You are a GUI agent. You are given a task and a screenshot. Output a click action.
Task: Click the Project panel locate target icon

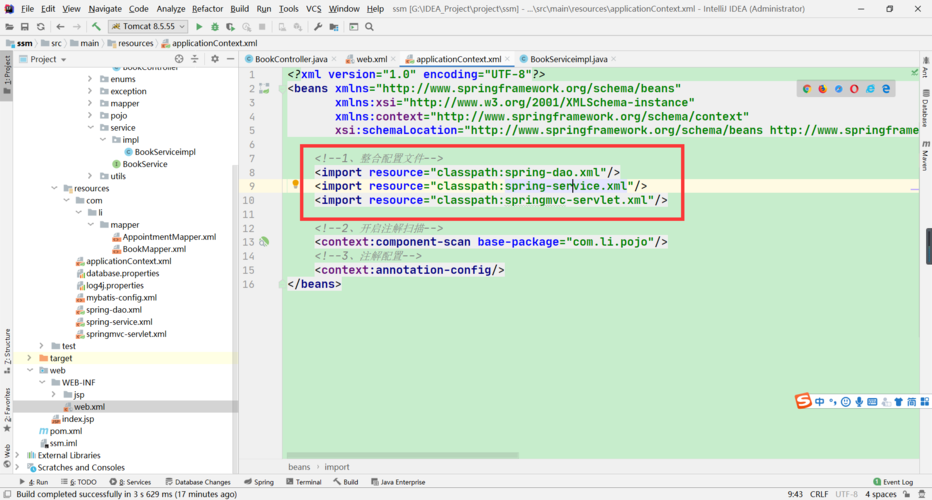179,59
